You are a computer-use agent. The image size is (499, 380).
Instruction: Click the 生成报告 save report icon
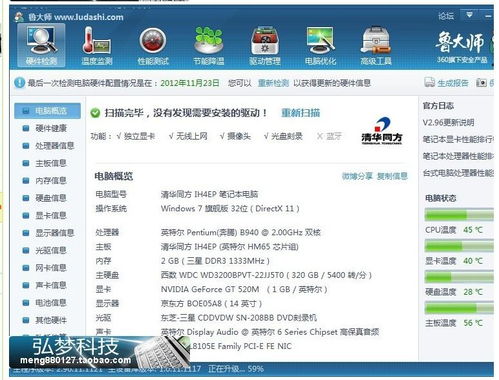(x=430, y=82)
